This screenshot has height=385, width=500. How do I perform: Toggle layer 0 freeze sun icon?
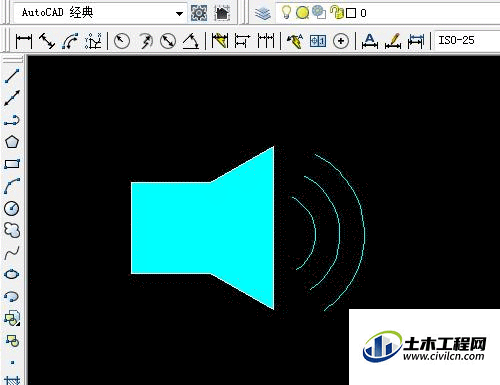[302, 13]
